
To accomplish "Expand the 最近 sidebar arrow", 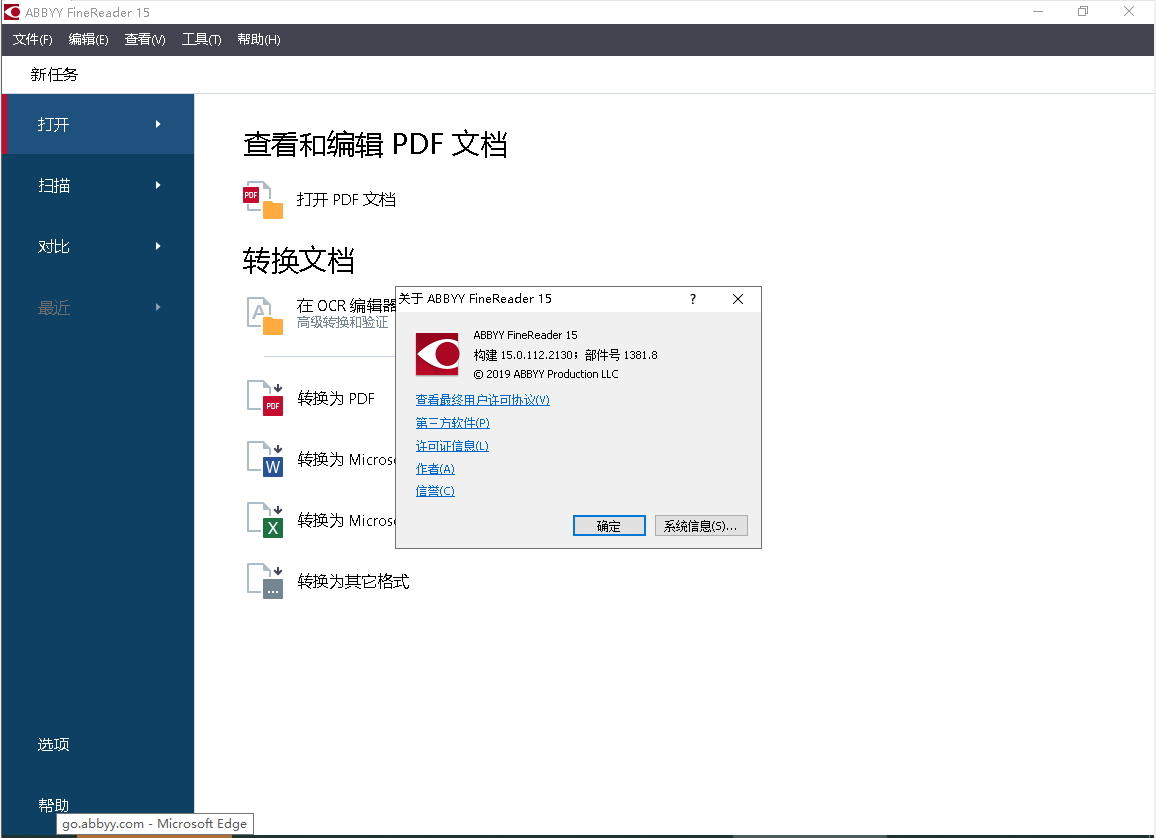I will [x=158, y=307].
